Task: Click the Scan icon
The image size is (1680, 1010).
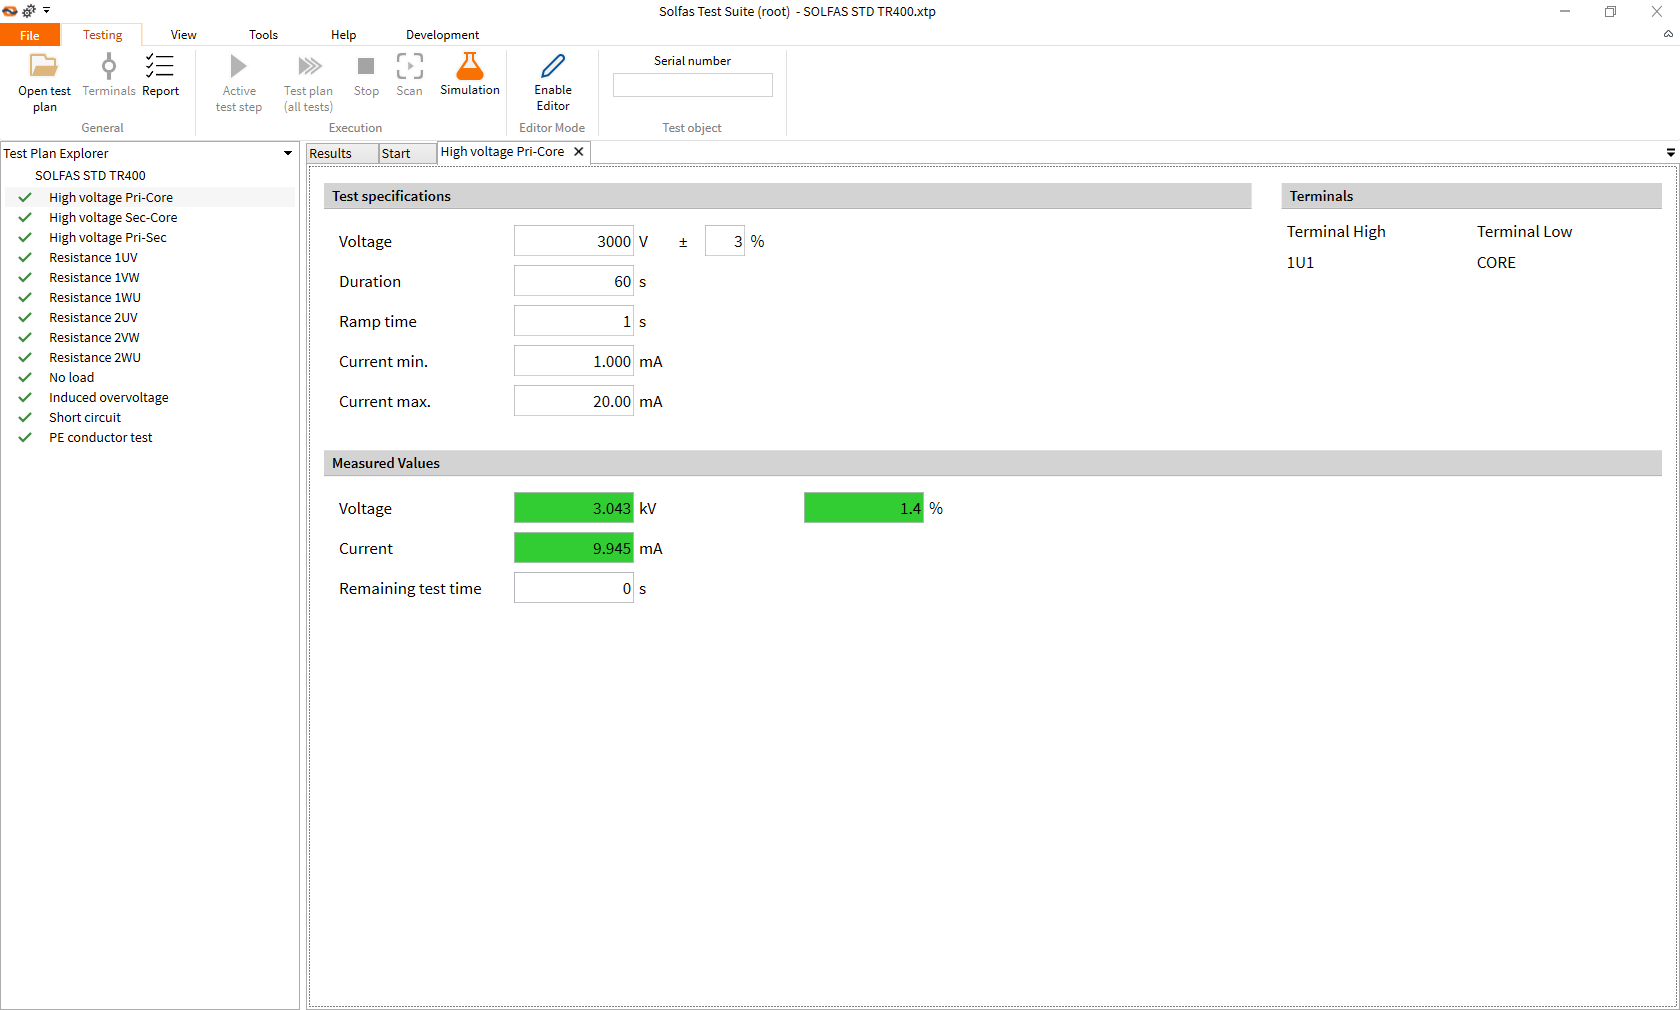Action: click(410, 66)
